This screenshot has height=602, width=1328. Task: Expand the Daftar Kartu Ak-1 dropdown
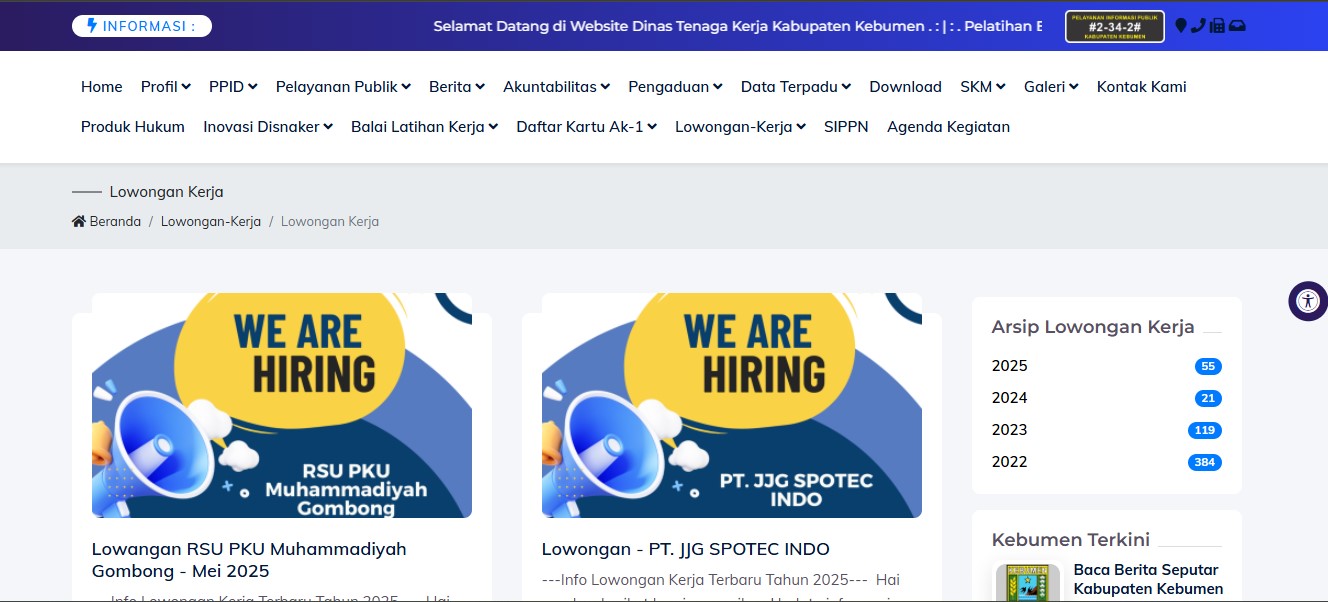[x=586, y=127]
